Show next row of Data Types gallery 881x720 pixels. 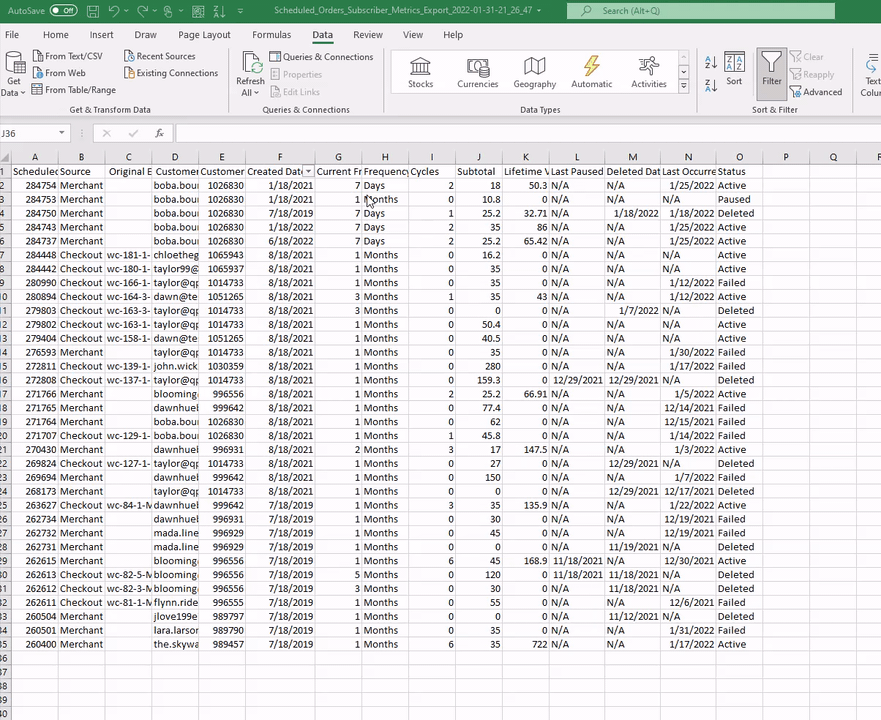pos(684,72)
